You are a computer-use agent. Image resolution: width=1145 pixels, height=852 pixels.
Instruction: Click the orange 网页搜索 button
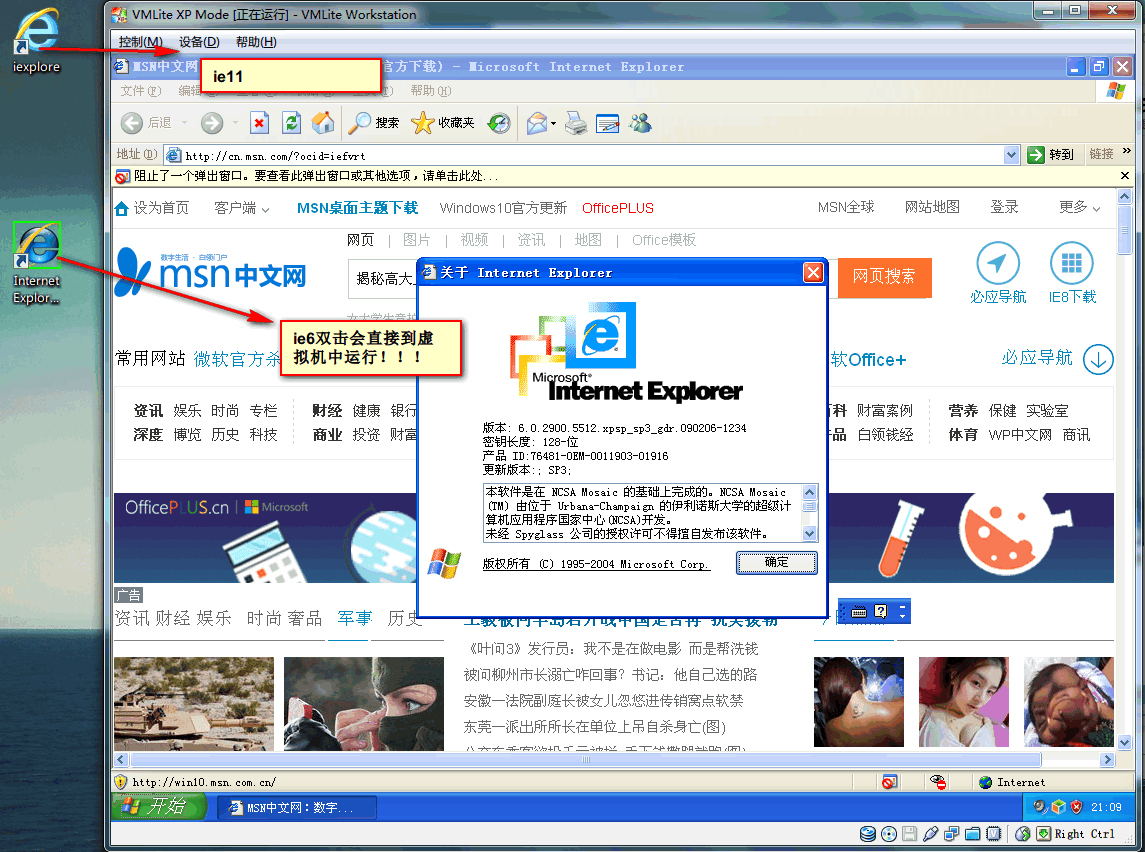click(884, 277)
